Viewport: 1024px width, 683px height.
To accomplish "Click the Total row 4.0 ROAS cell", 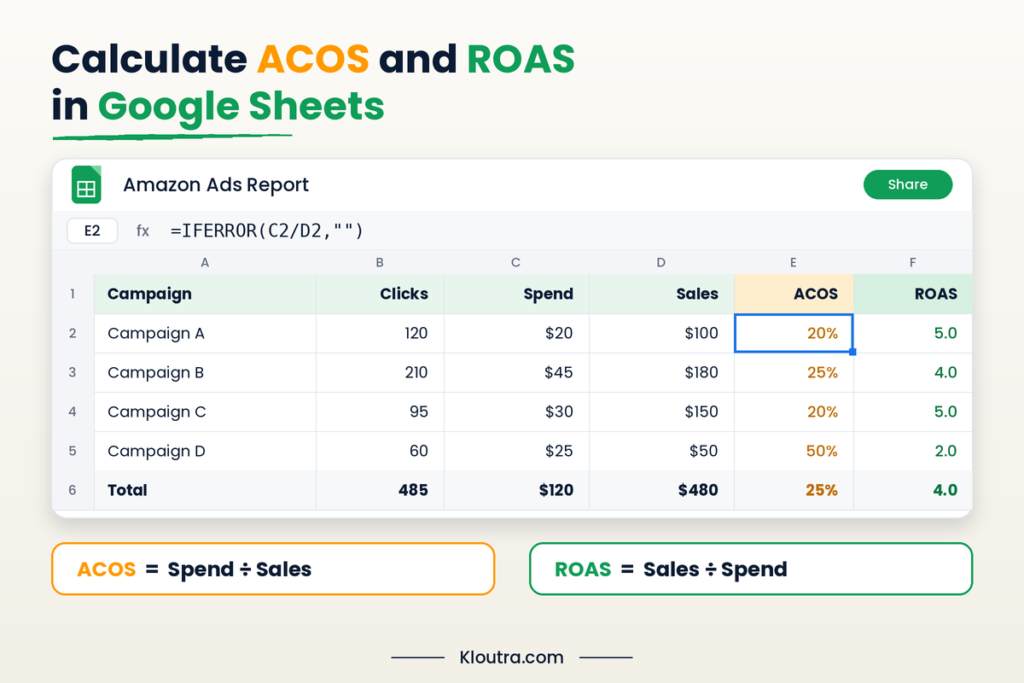I will [x=912, y=490].
